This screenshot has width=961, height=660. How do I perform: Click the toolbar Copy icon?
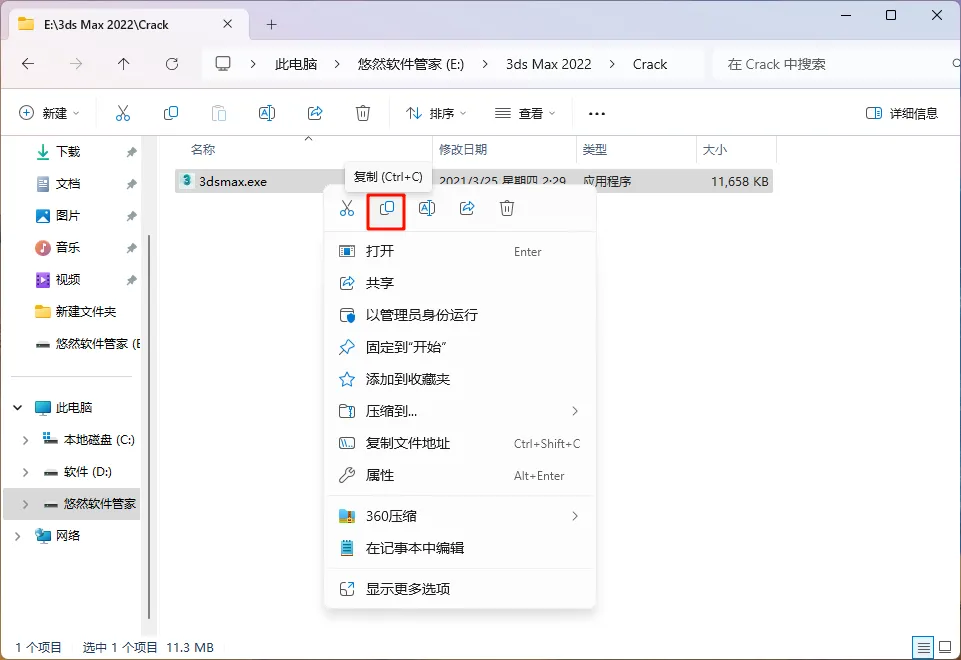171,113
